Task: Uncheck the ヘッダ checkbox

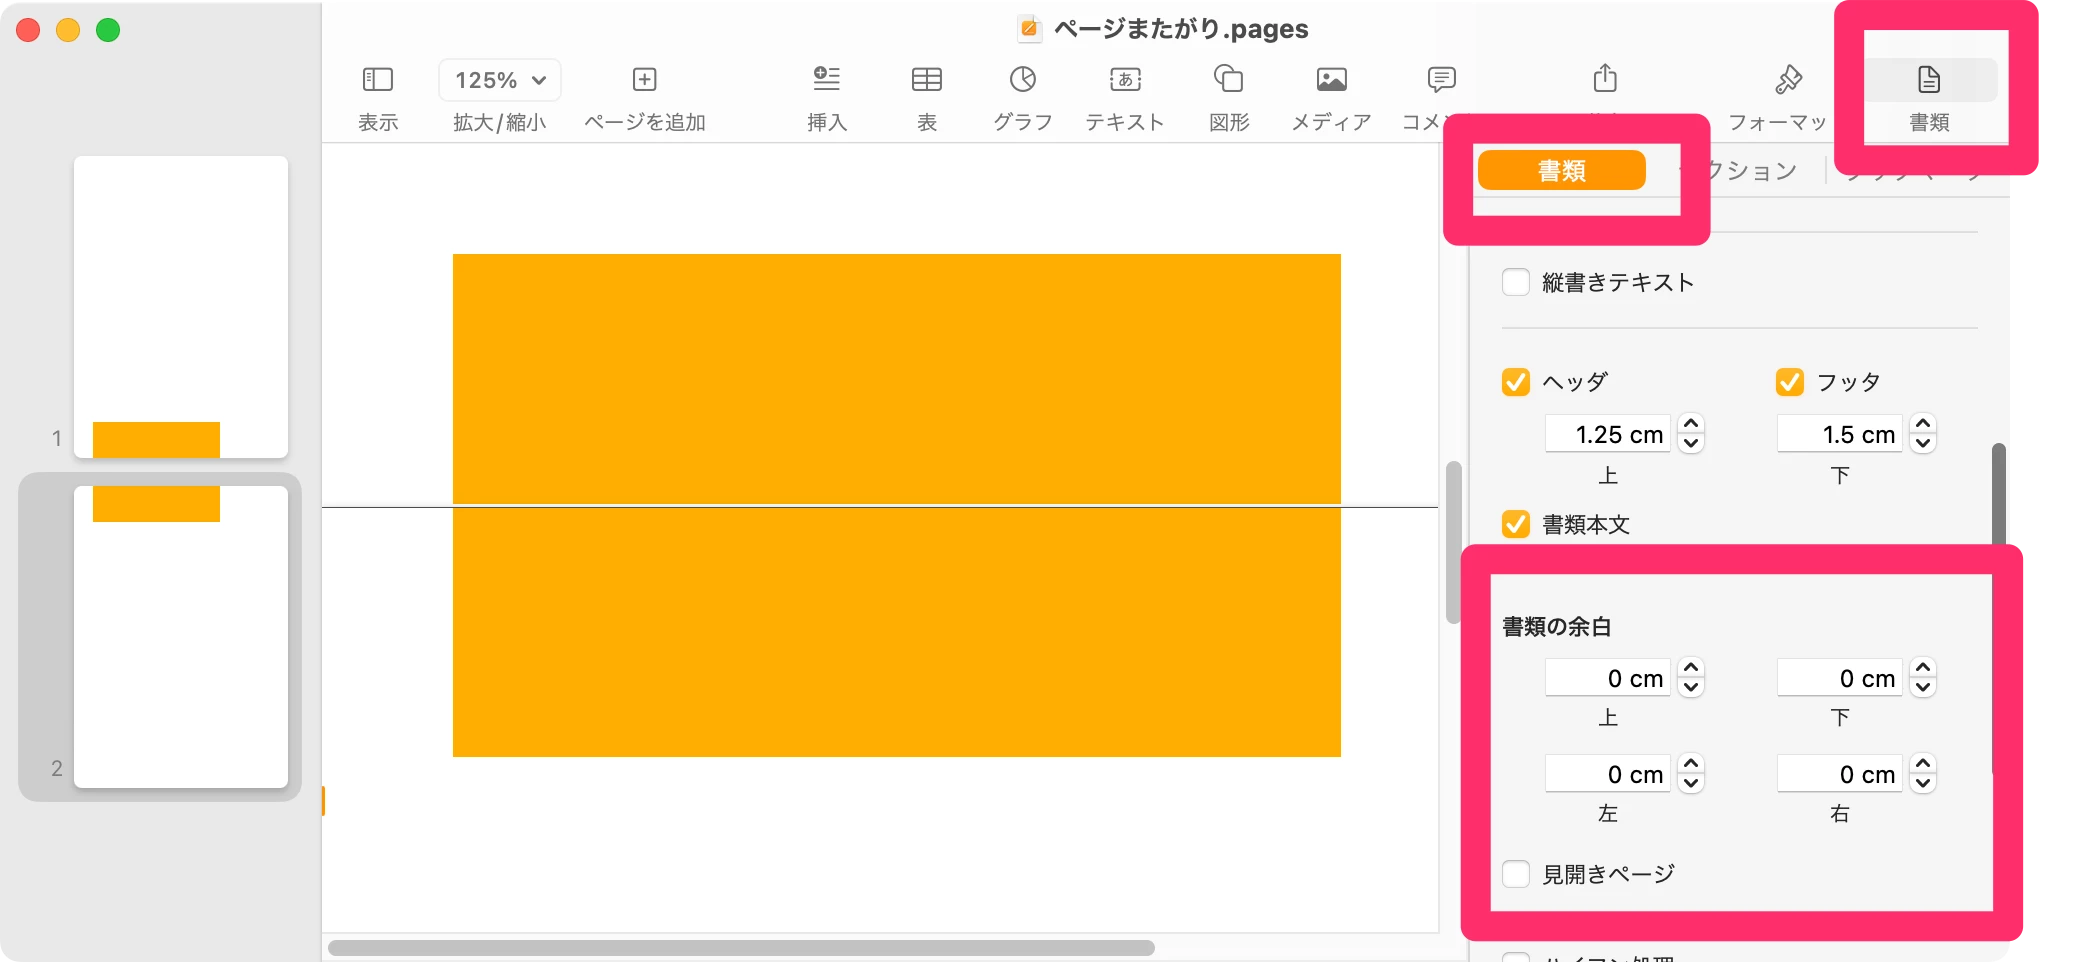Action: pyautogui.click(x=1516, y=382)
